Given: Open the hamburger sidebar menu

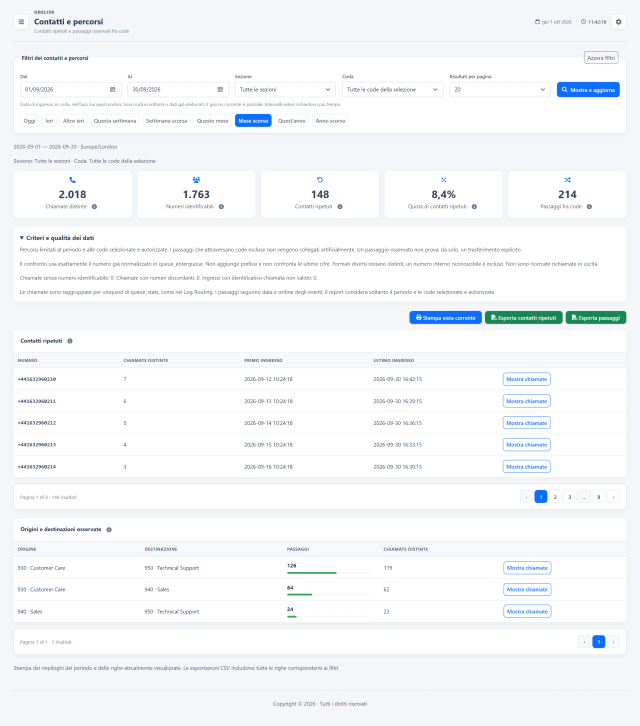Looking at the screenshot, I should tap(21, 22).
